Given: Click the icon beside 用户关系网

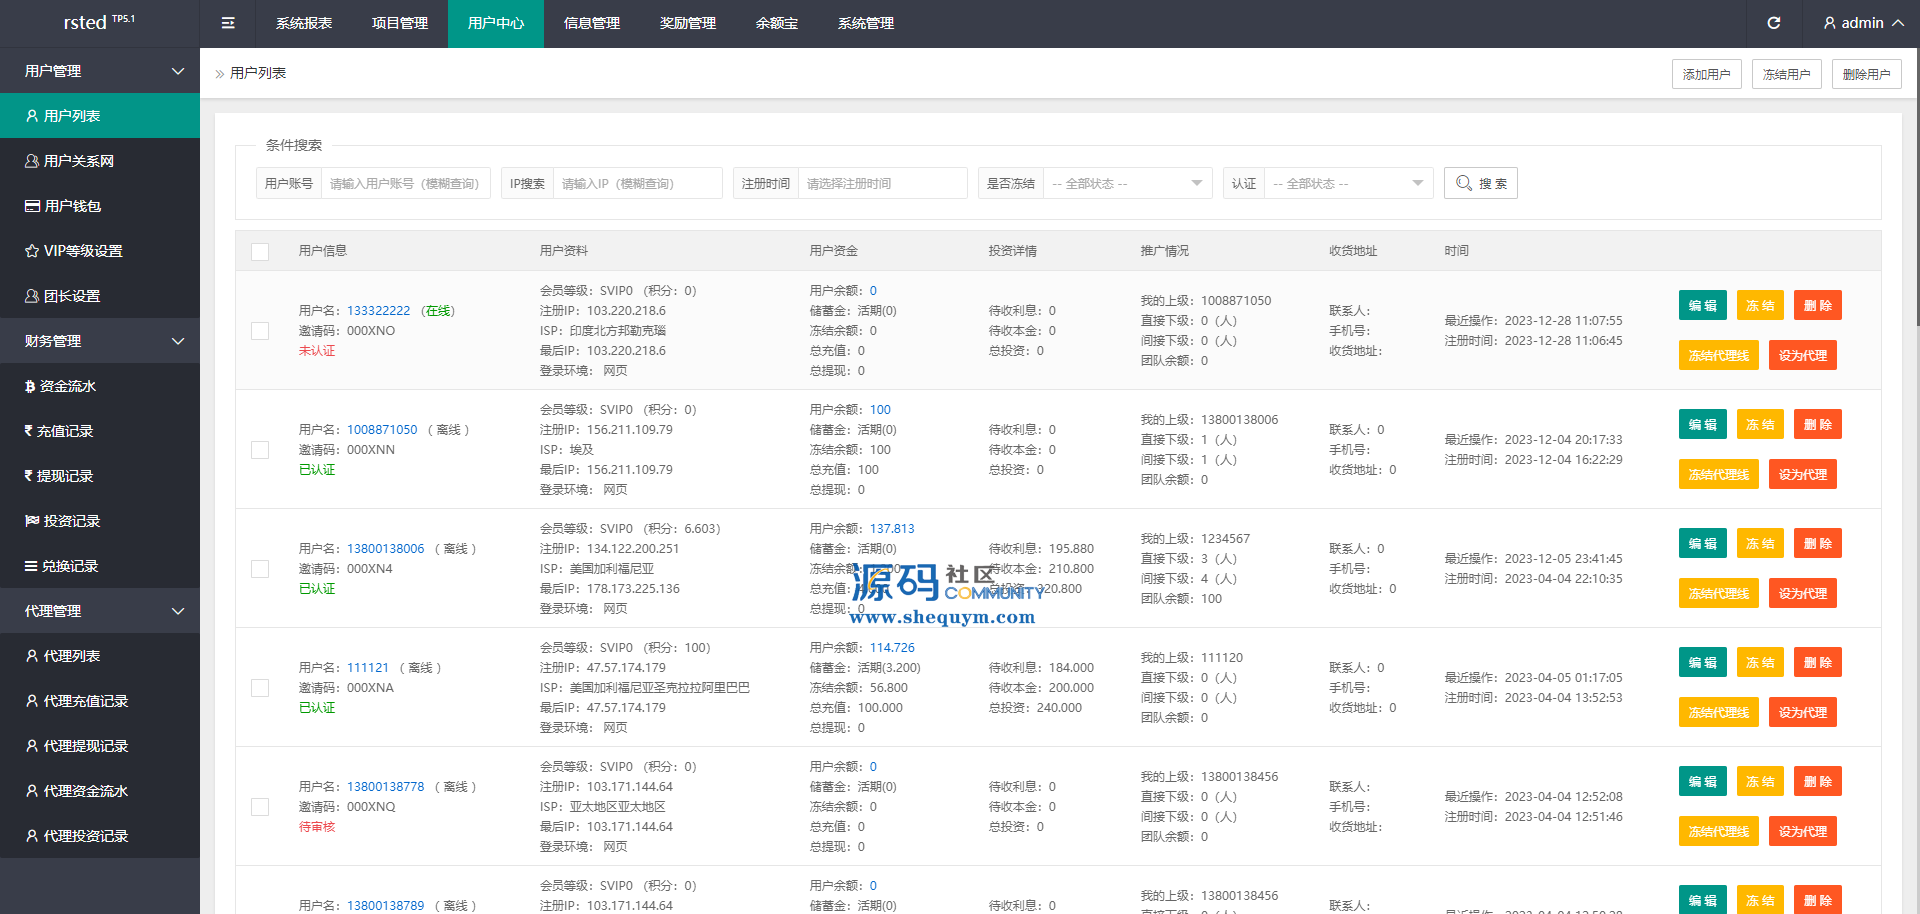Looking at the screenshot, I should pos(32,161).
